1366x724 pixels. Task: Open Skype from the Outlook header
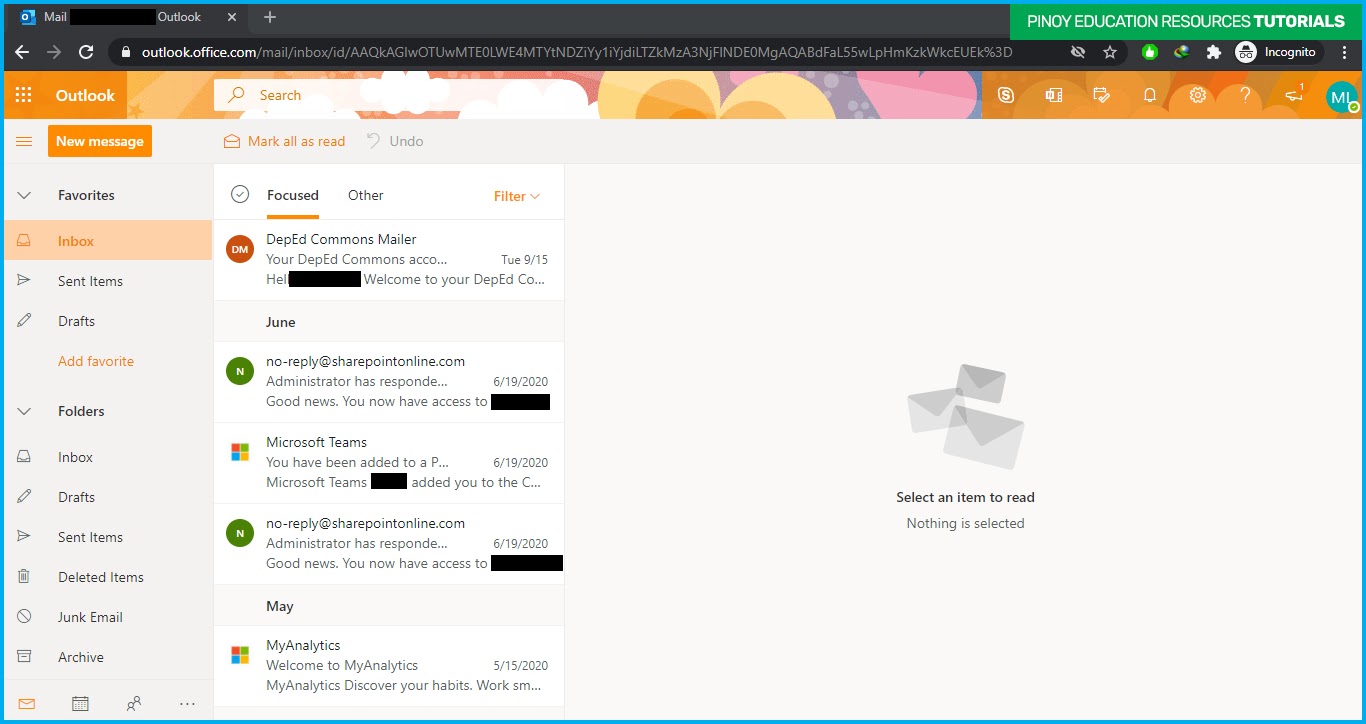1006,95
